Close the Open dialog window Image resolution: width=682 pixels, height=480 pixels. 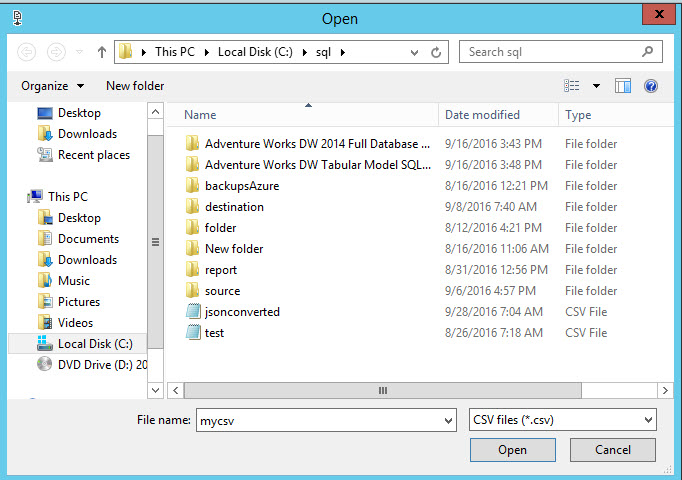pos(659,14)
